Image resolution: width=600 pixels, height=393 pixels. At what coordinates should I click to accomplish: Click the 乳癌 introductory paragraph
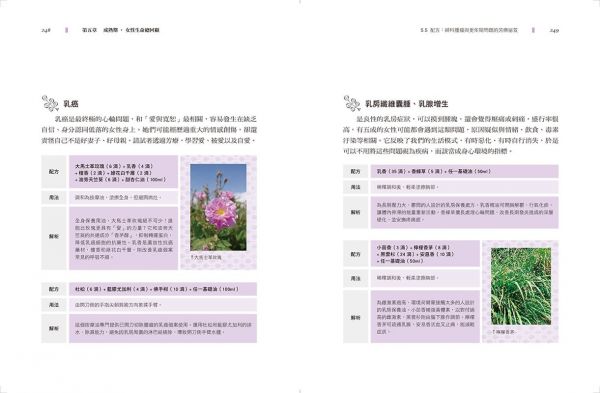click(x=149, y=130)
